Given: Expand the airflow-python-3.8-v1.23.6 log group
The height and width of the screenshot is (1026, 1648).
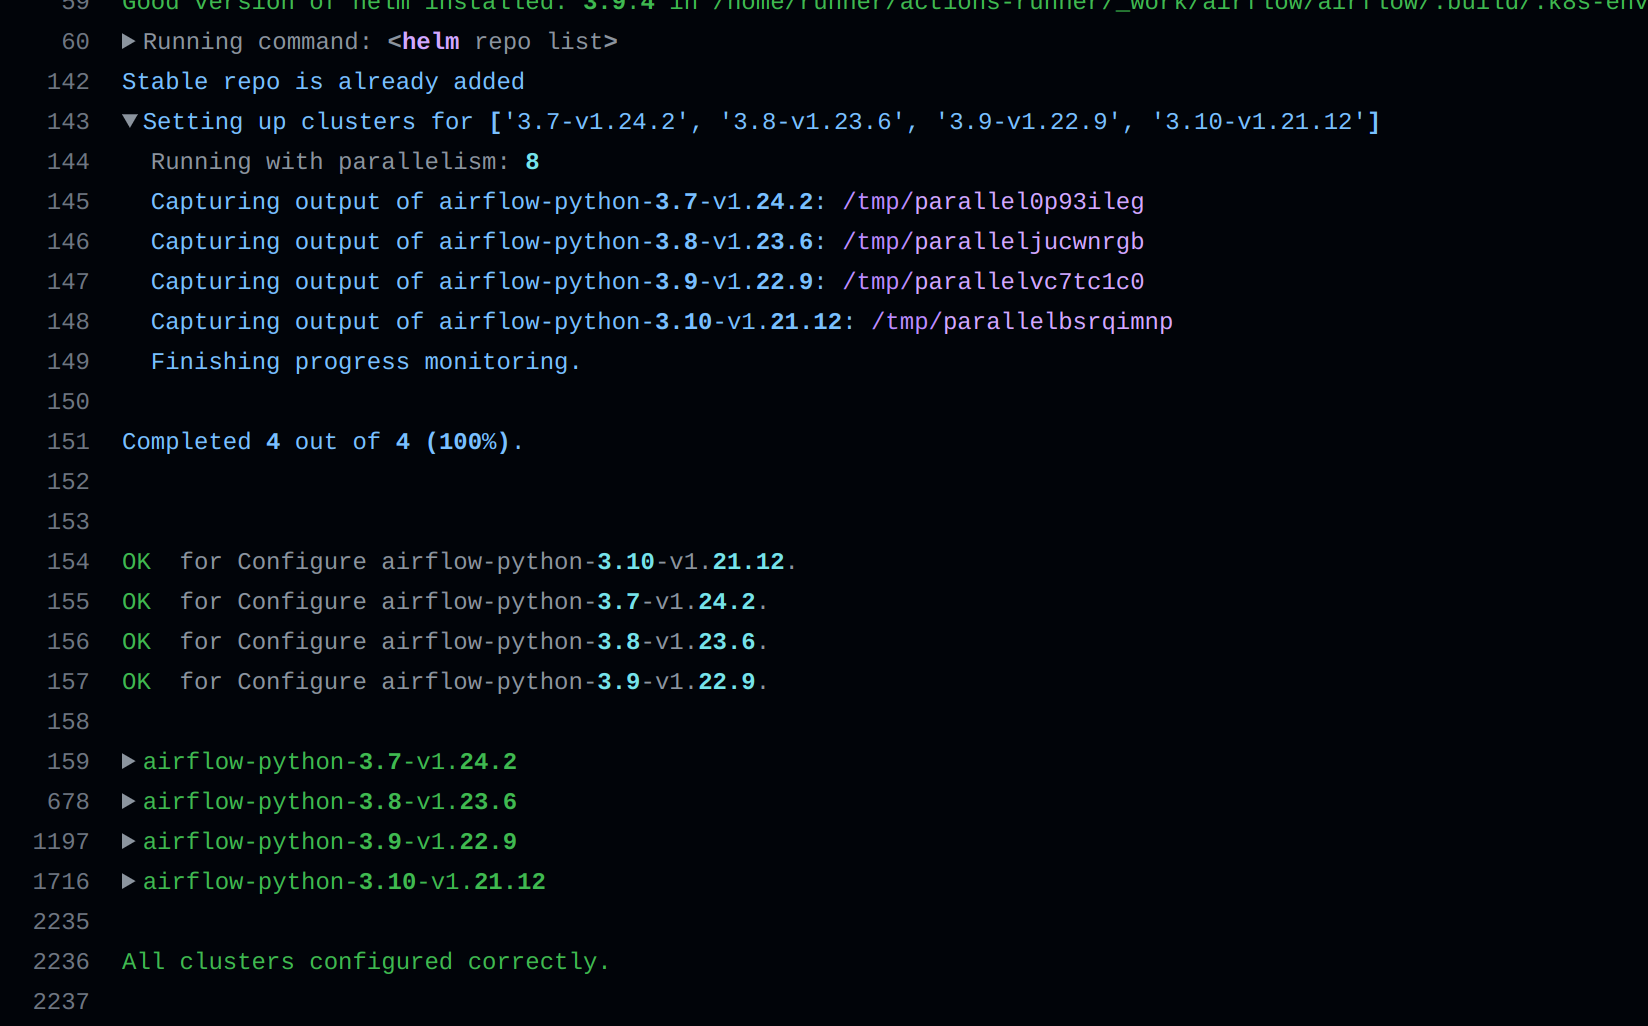Looking at the screenshot, I should (x=129, y=801).
